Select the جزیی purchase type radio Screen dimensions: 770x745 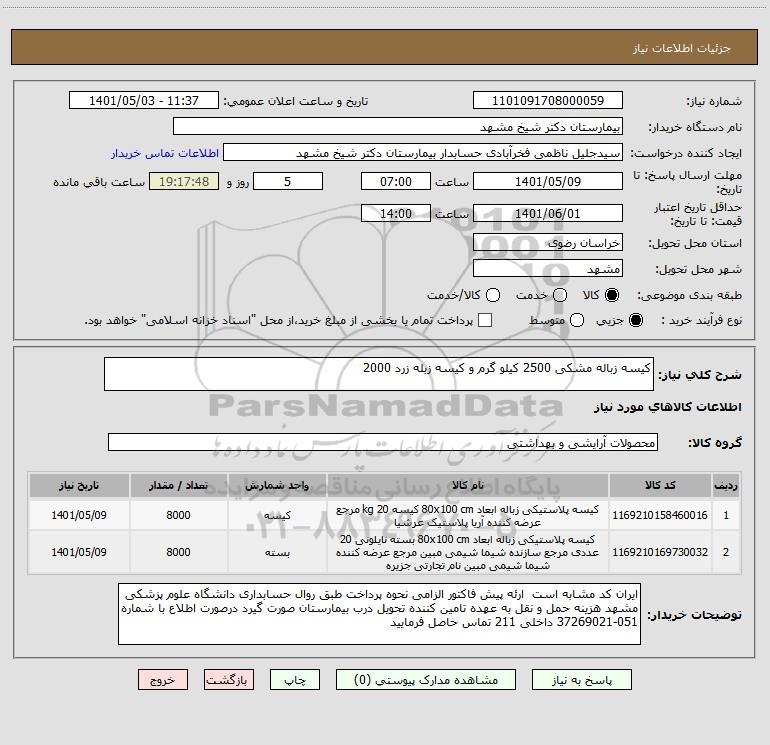coord(635,320)
